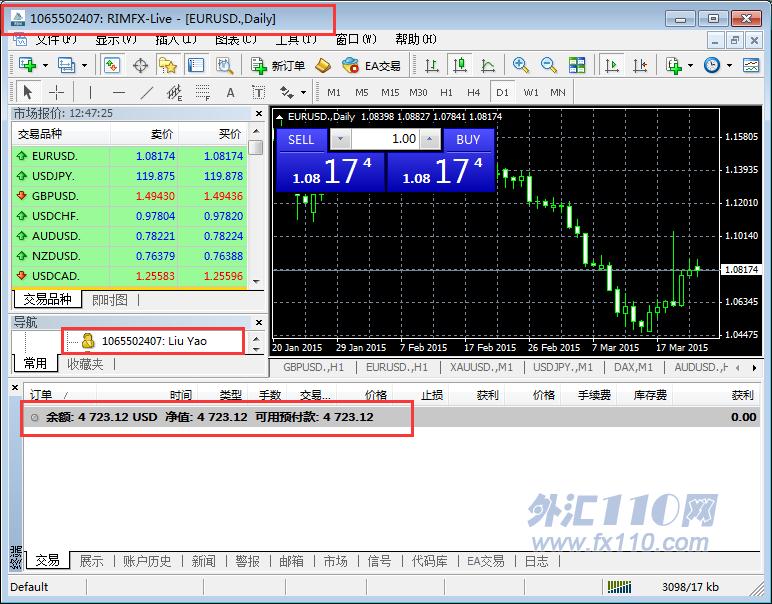
Task: Expand the arrow beside New Chart icon
Action: (x=45, y=65)
